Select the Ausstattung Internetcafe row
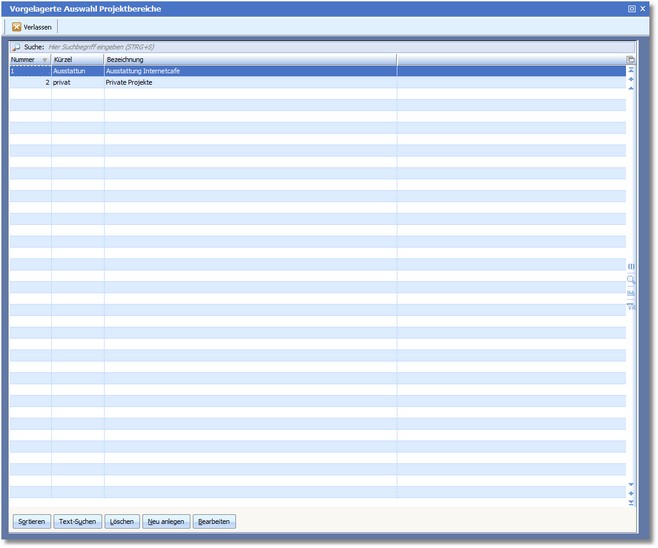This screenshot has width=658, height=548. (250, 71)
